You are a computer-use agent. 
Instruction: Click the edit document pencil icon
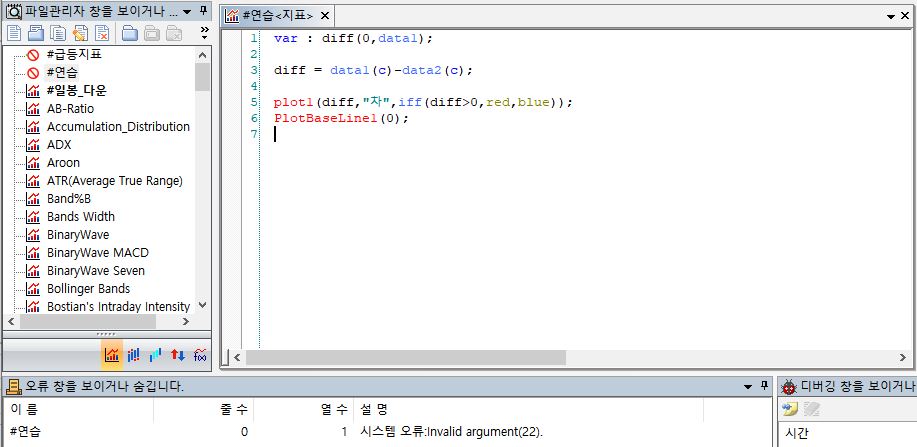tap(80, 33)
